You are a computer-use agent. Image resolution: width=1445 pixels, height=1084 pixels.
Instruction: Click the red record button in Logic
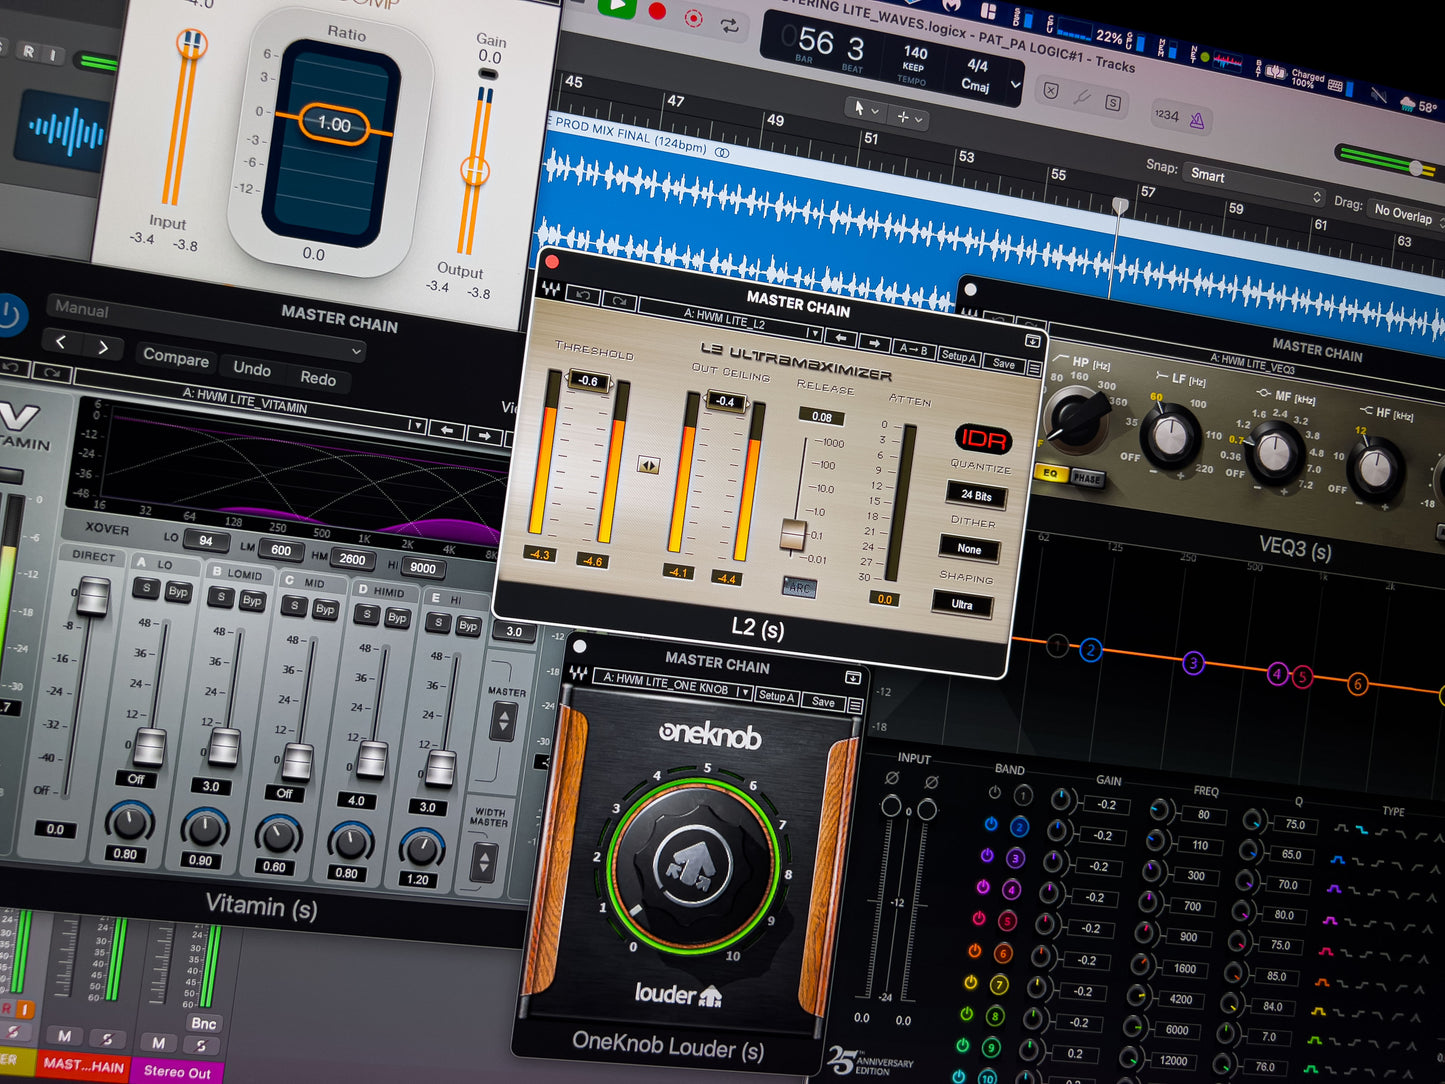(657, 11)
